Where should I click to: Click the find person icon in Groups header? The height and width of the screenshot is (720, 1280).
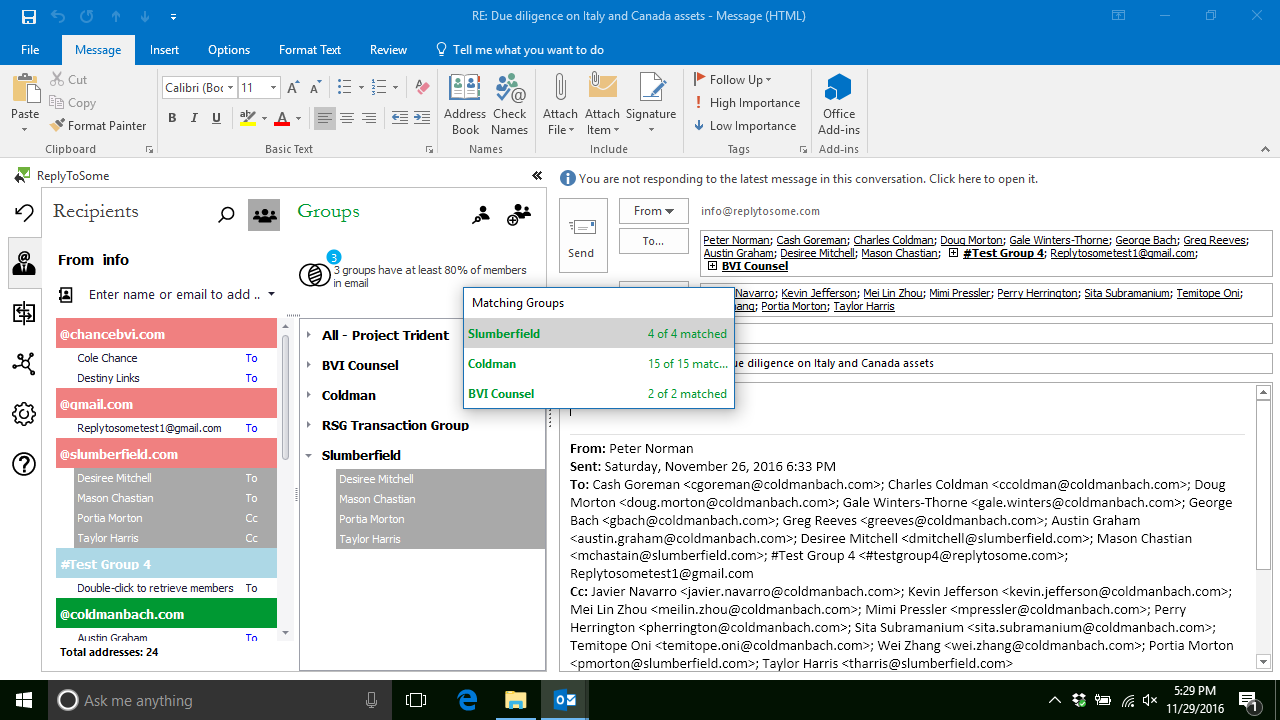(x=481, y=214)
